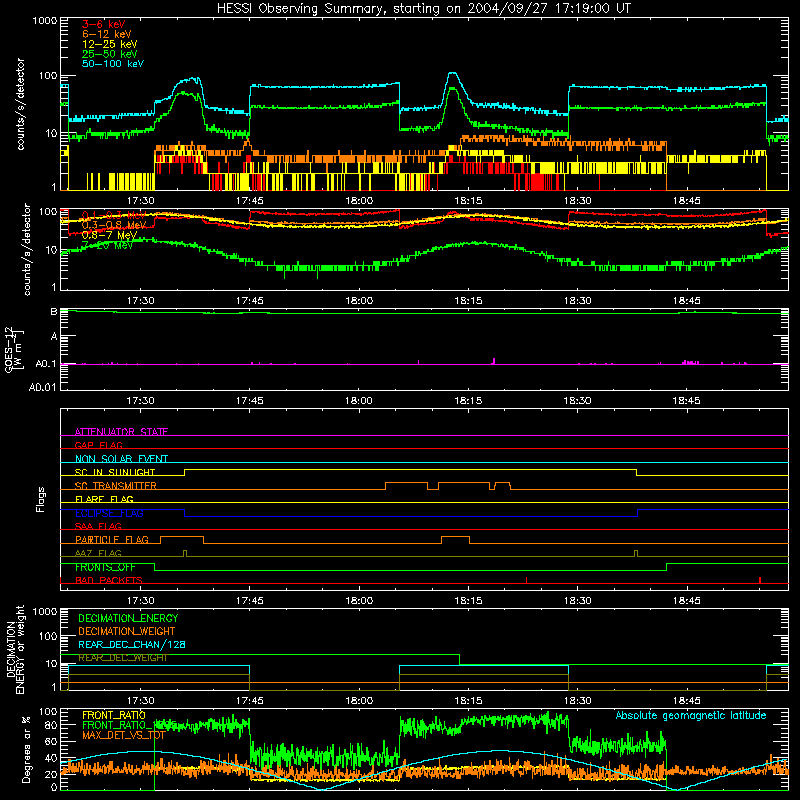Select the ECLIPSE_FLAG label
Image resolution: width=800 pixels, height=800 pixels.
[x=109, y=513]
